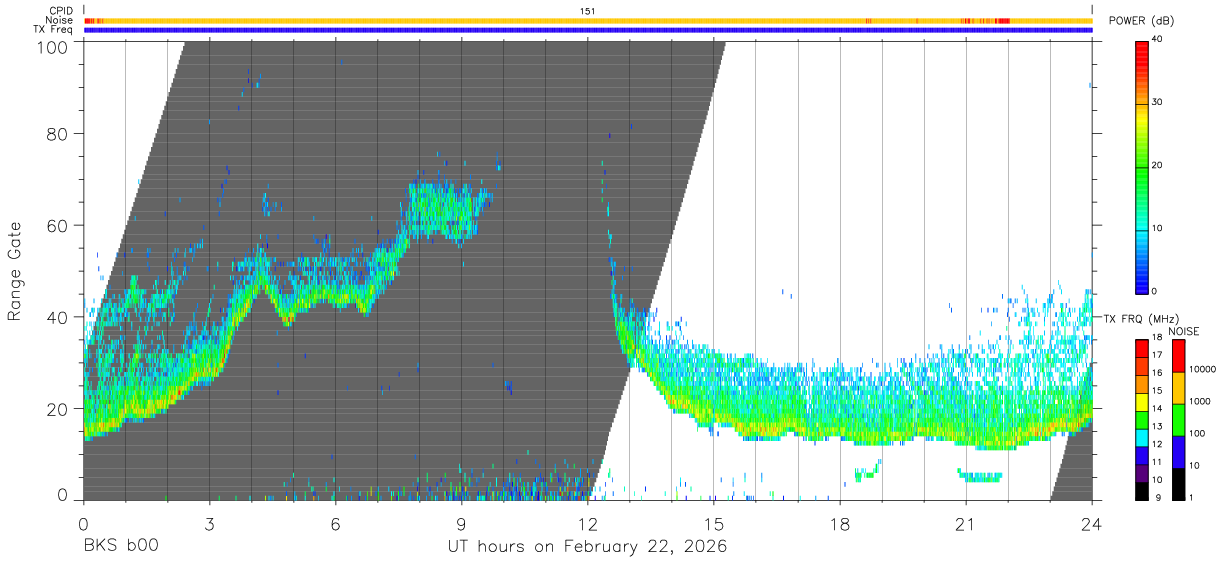Screen dimensions: 1228x567
Task: Click the Noise row label
Action: (61, 20)
